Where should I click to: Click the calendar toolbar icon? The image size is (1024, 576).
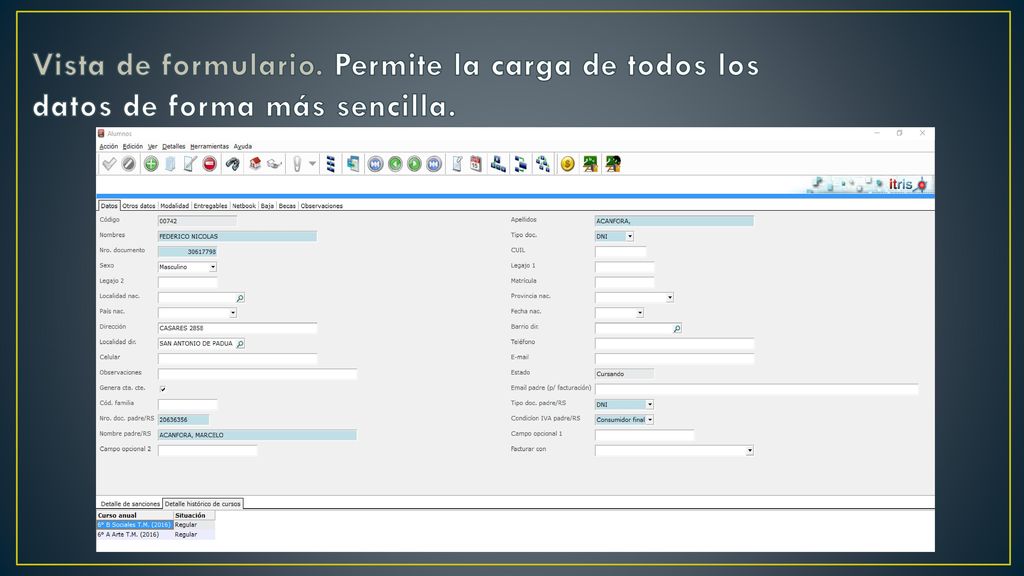click(475, 164)
